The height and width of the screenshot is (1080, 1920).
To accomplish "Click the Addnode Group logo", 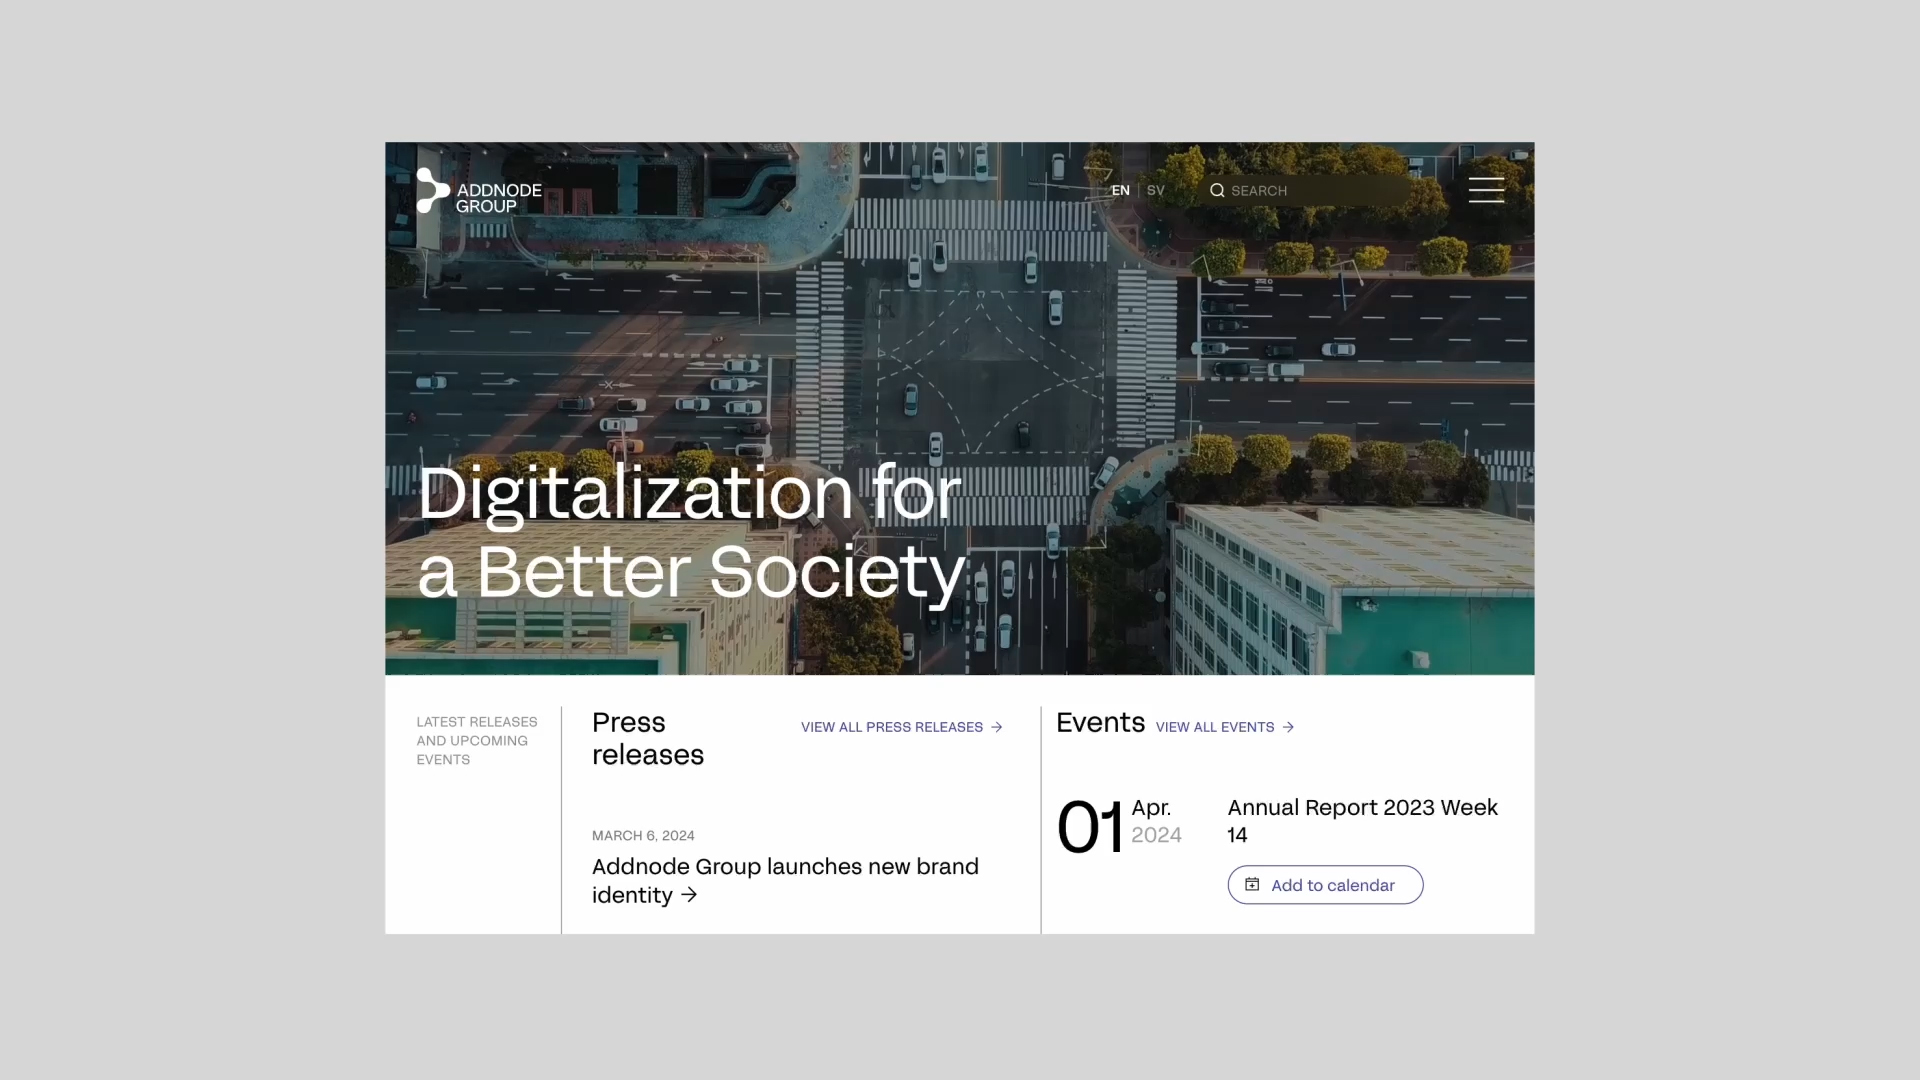I will pos(479,190).
